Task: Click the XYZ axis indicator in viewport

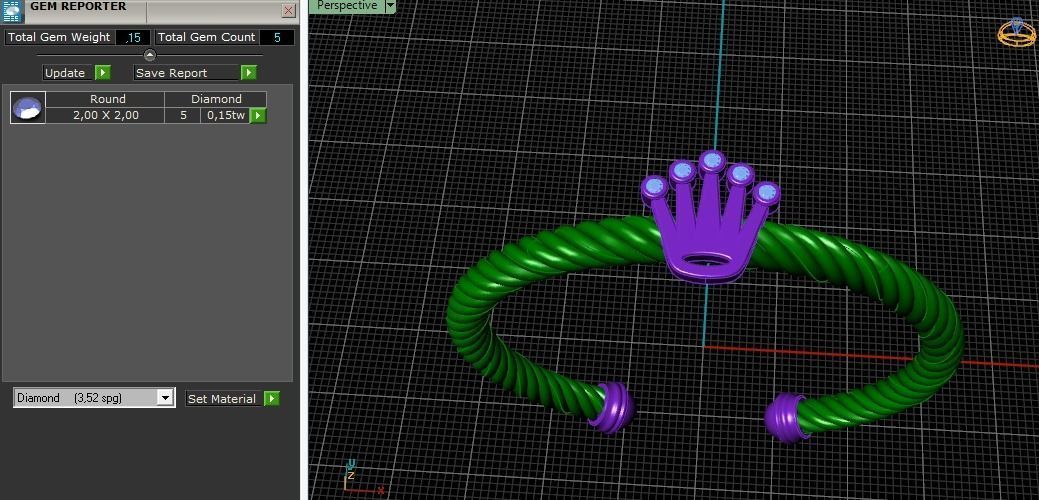Action: coord(362,478)
